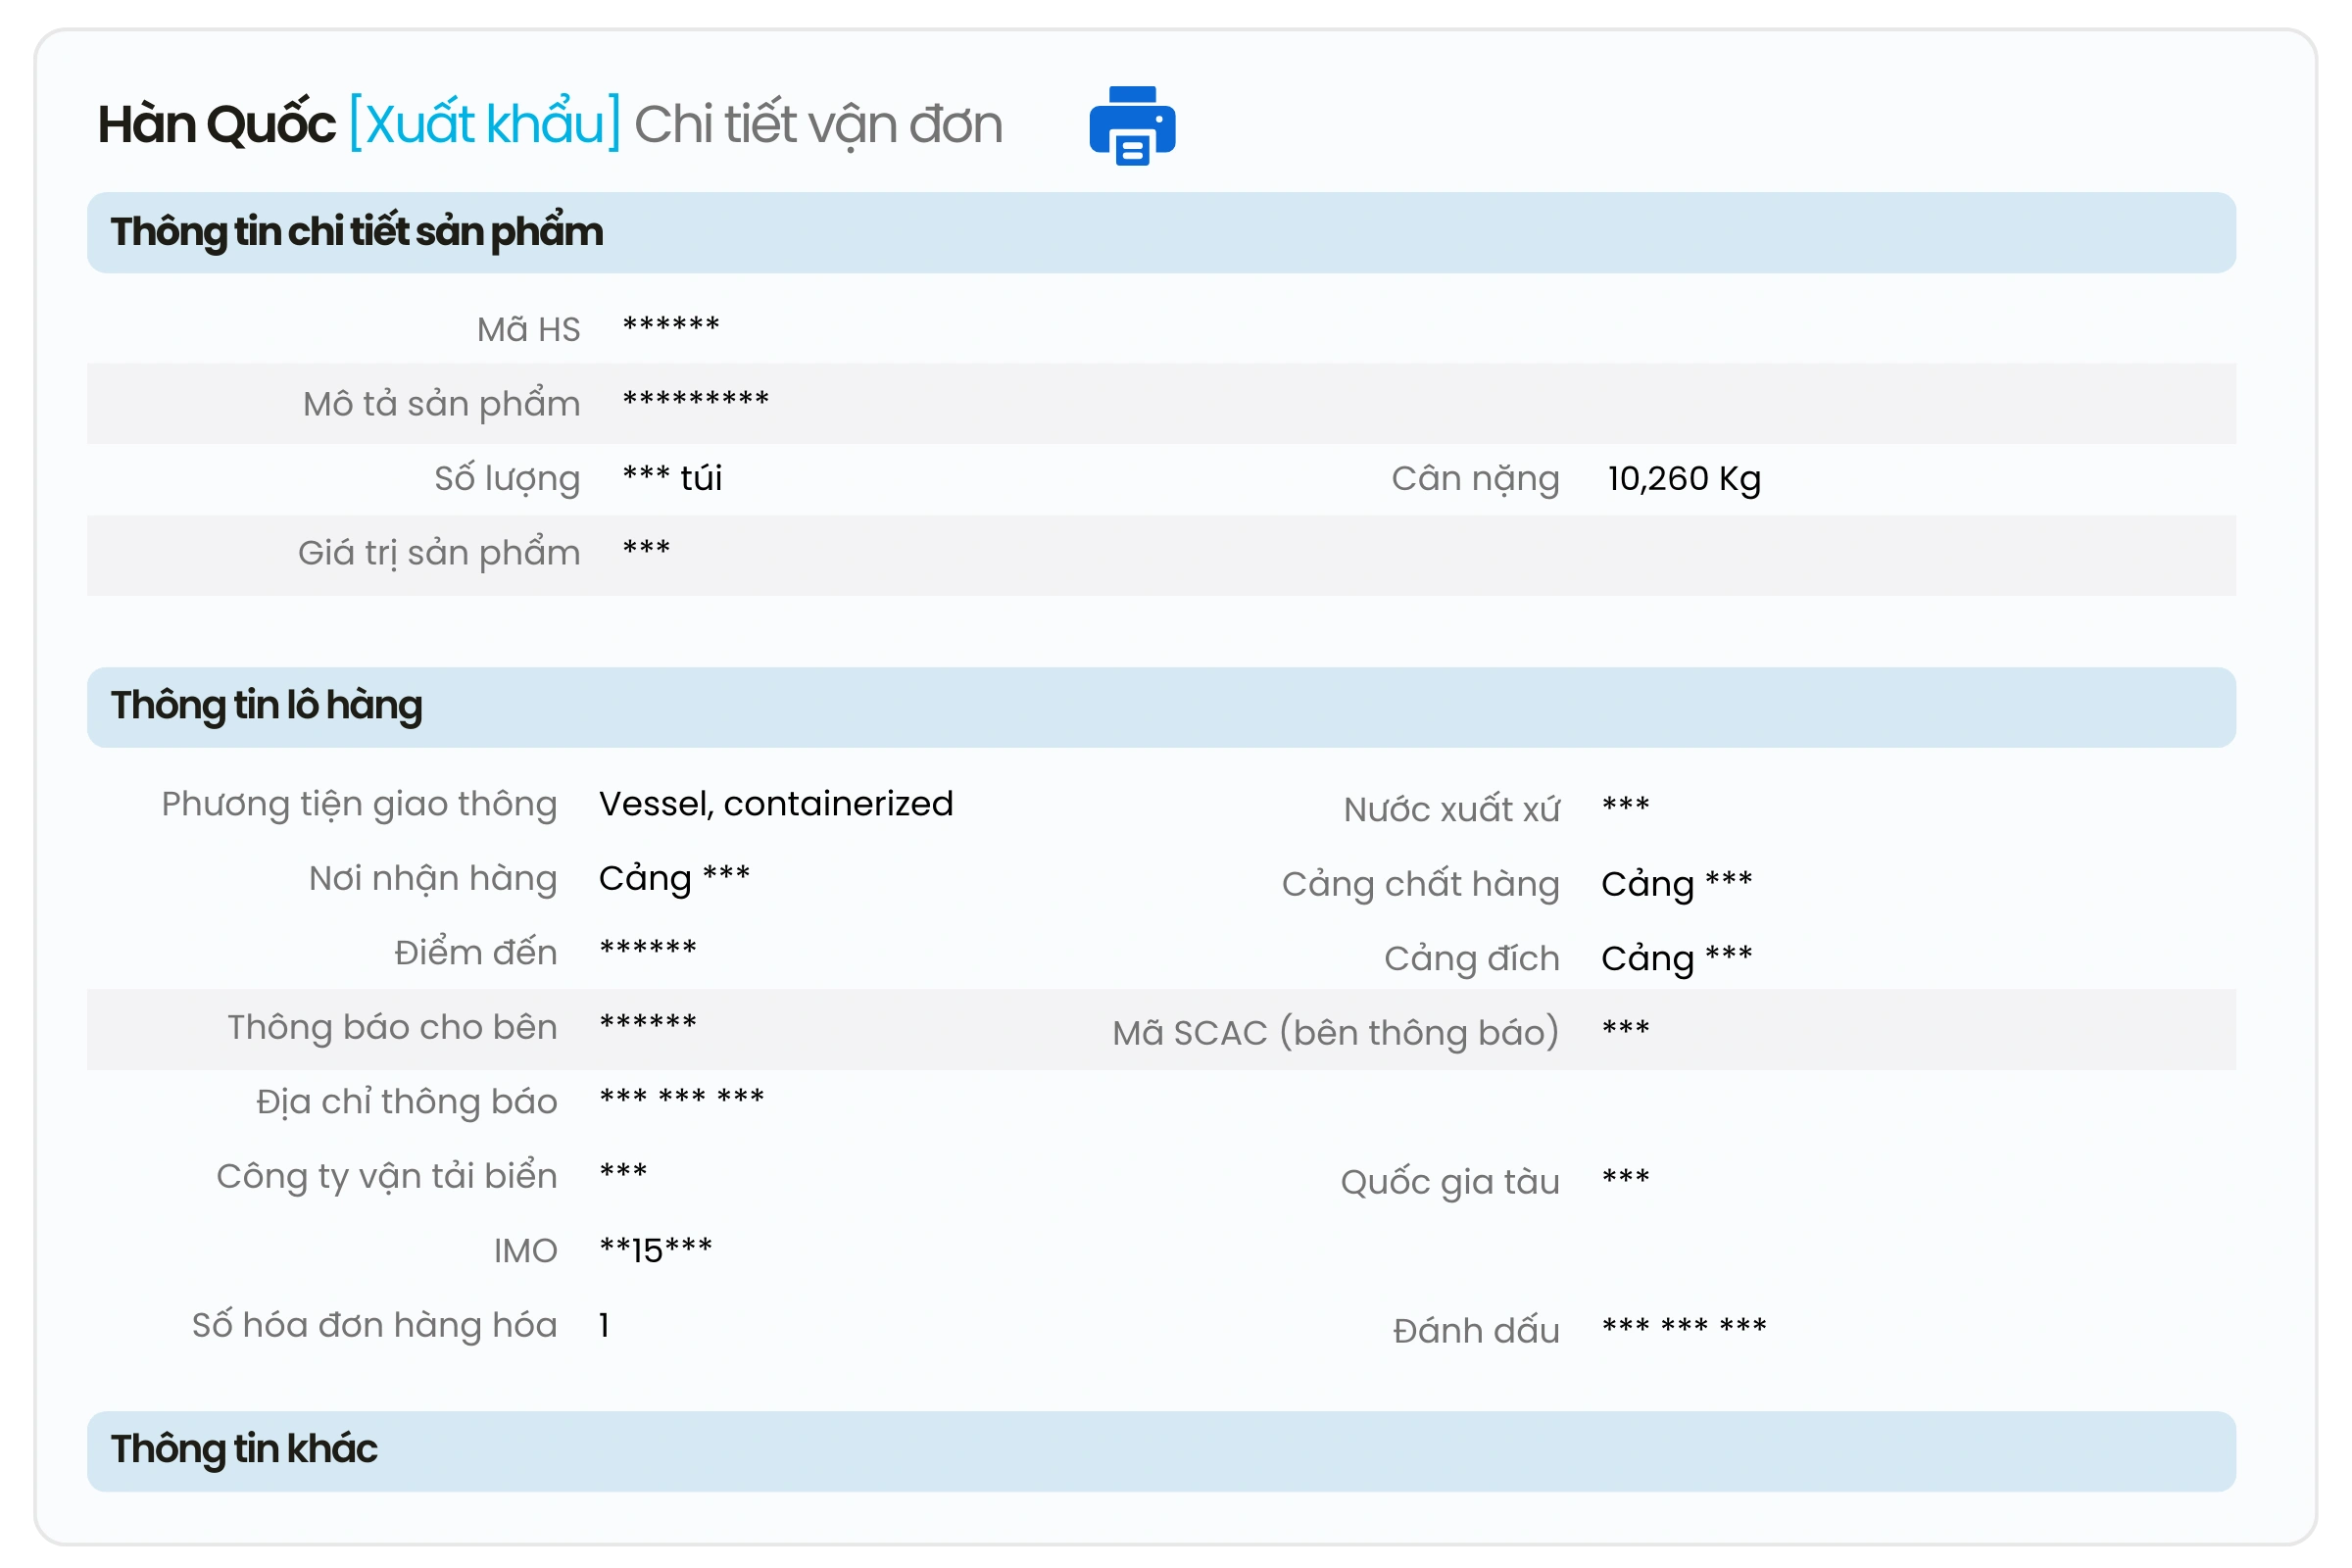2352x1568 pixels.
Task: Select the 'Mã HS' label
Action: (528, 329)
